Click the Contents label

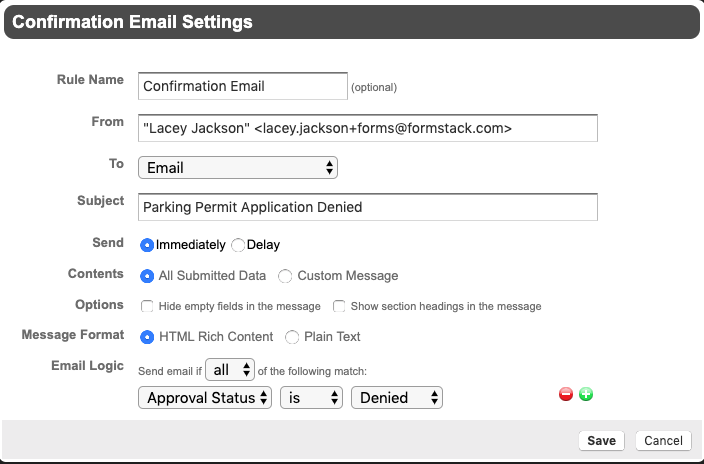pos(96,274)
